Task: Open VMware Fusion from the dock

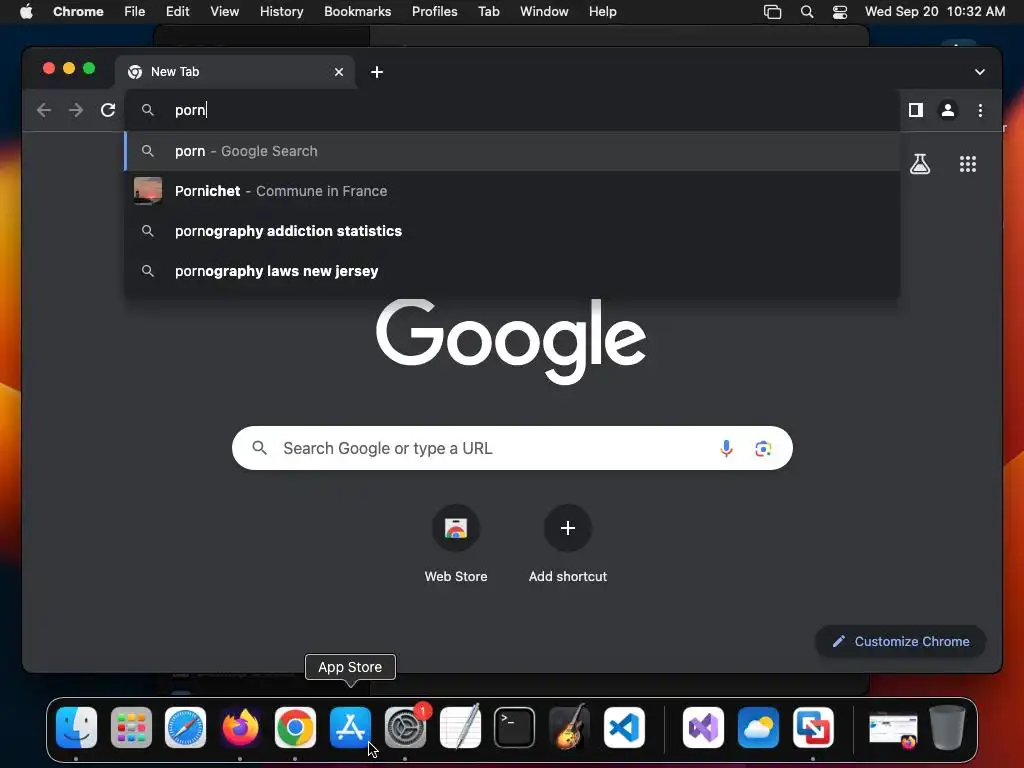Action: [x=813, y=728]
